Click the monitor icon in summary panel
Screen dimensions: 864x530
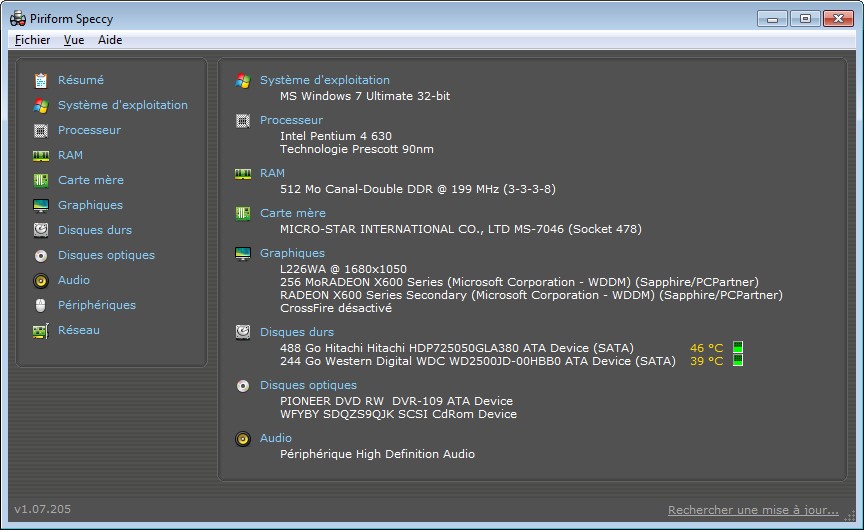243,253
